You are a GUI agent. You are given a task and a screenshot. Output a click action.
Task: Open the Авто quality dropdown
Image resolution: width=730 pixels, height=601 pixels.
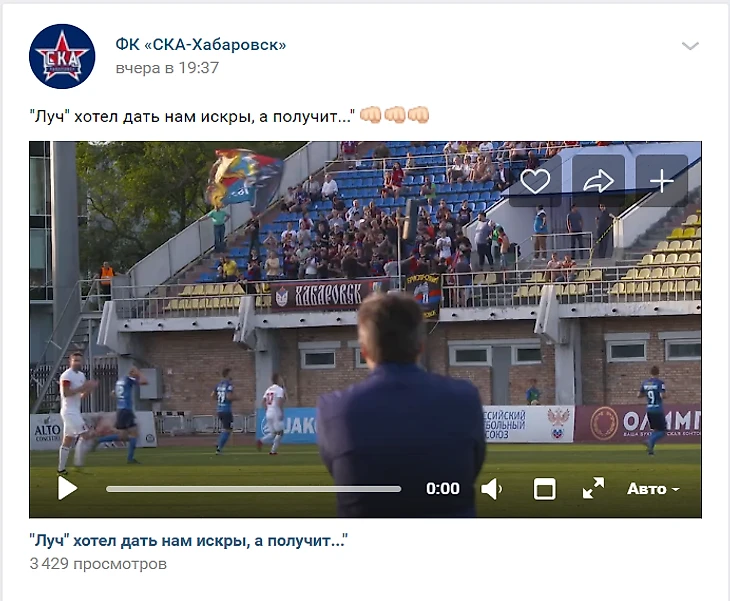pyautogui.click(x=653, y=489)
